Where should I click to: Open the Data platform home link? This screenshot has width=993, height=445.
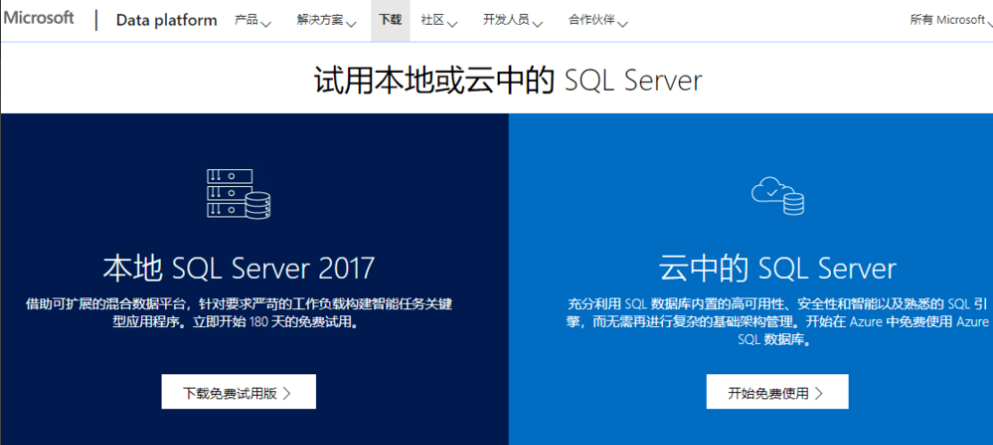pos(167,20)
